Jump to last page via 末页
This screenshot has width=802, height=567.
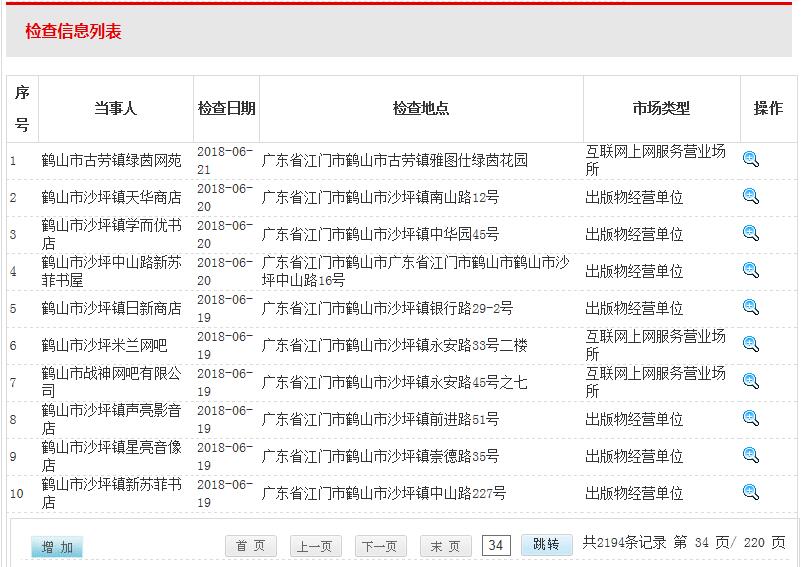click(x=445, y=546)
